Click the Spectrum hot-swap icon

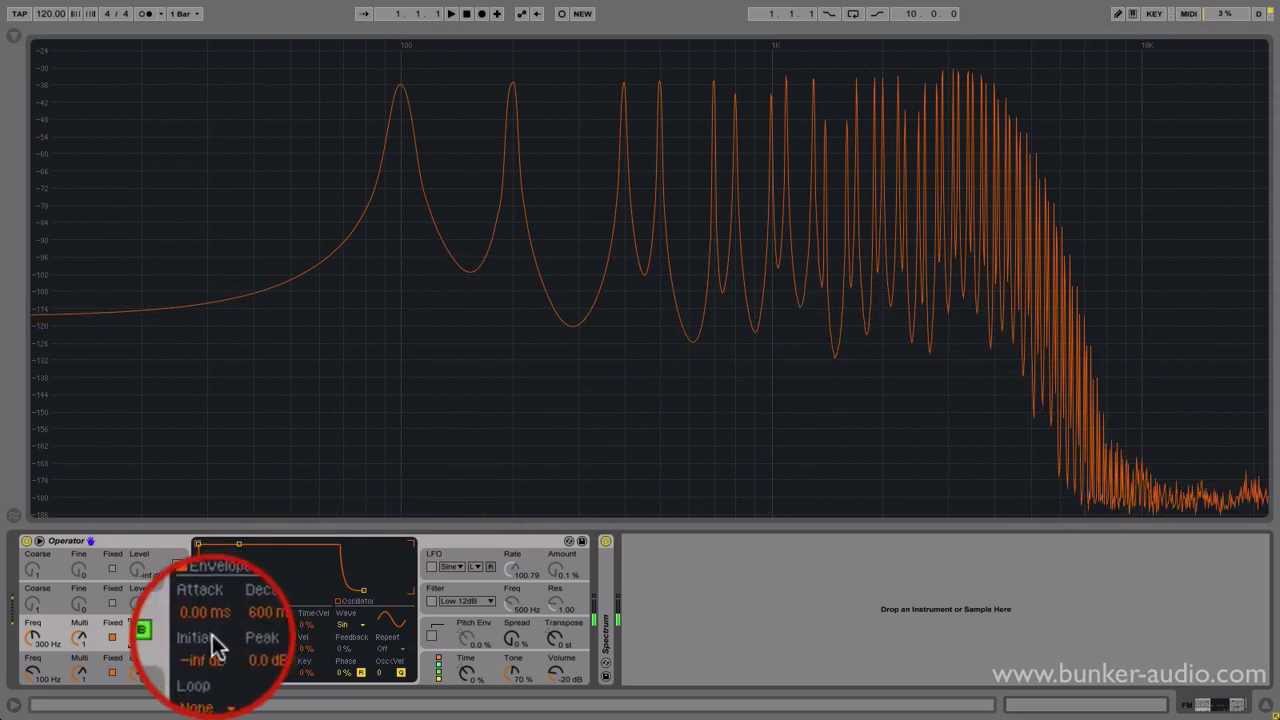[606, 663]
